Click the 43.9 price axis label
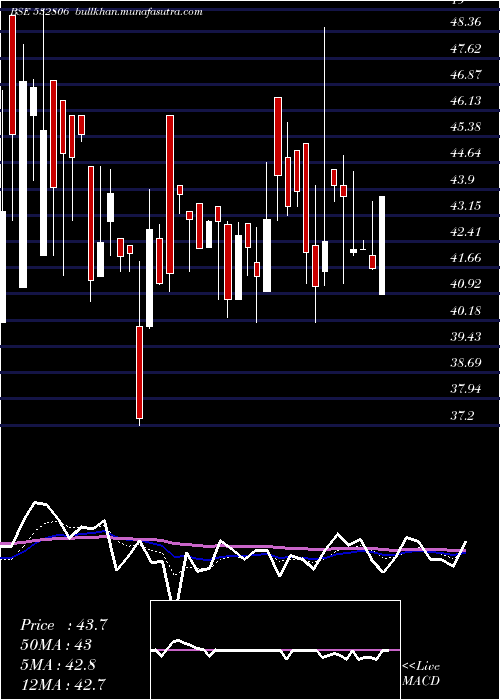 pyautogui.click(x=463, y=180)
